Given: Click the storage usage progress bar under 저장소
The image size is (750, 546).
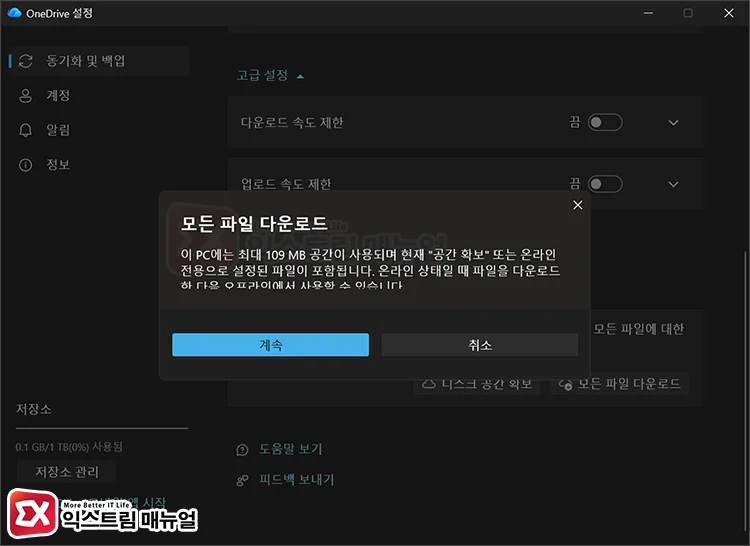Looking at the screenshot, I should pyautogui.click(x=102, y=428).
